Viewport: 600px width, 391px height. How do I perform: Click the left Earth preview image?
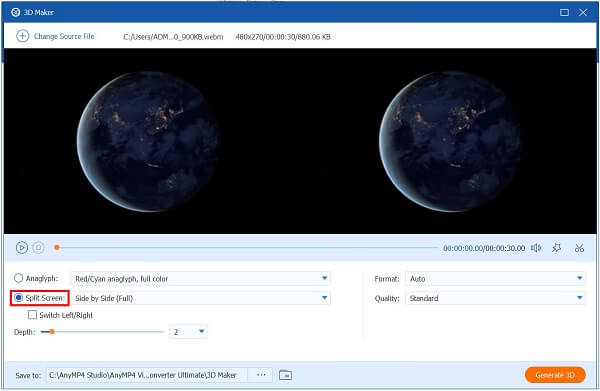(147, 141)
